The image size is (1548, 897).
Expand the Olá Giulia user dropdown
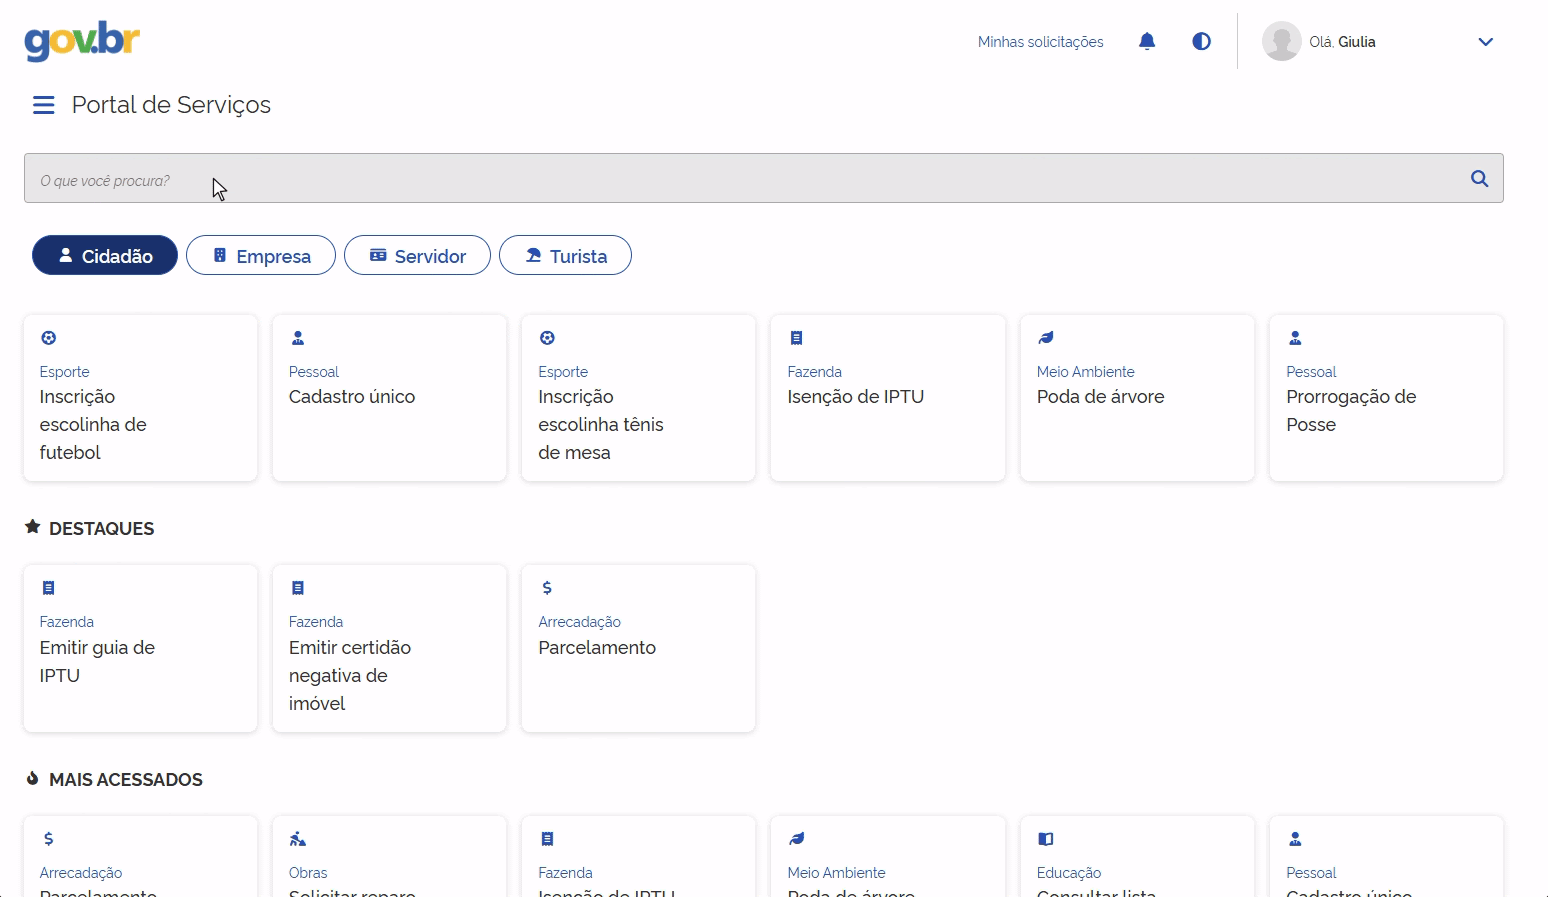point(1485,42)
